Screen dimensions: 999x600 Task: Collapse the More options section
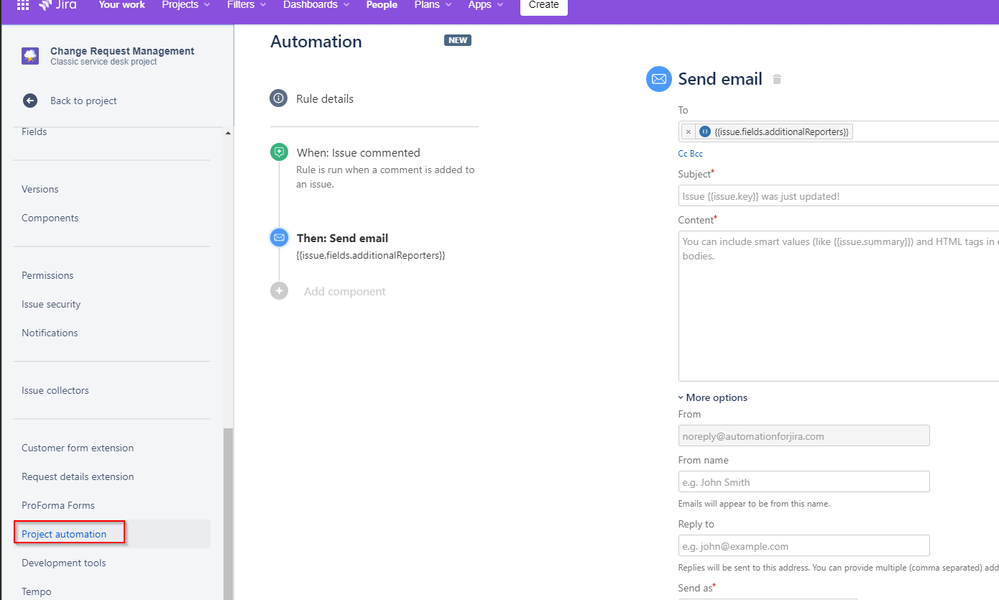712,397
